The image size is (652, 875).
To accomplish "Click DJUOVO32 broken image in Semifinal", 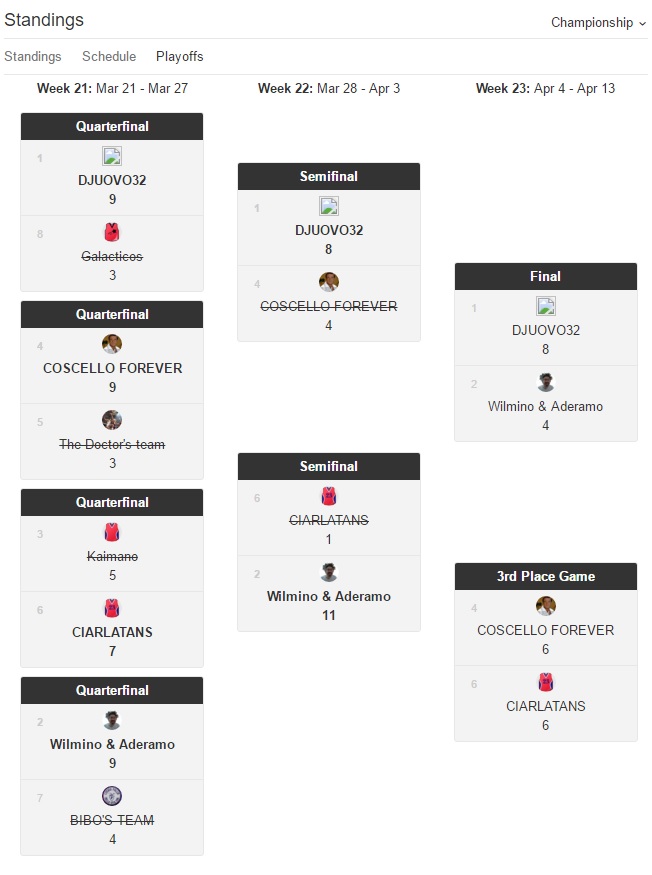I will [x=329, y=206].
